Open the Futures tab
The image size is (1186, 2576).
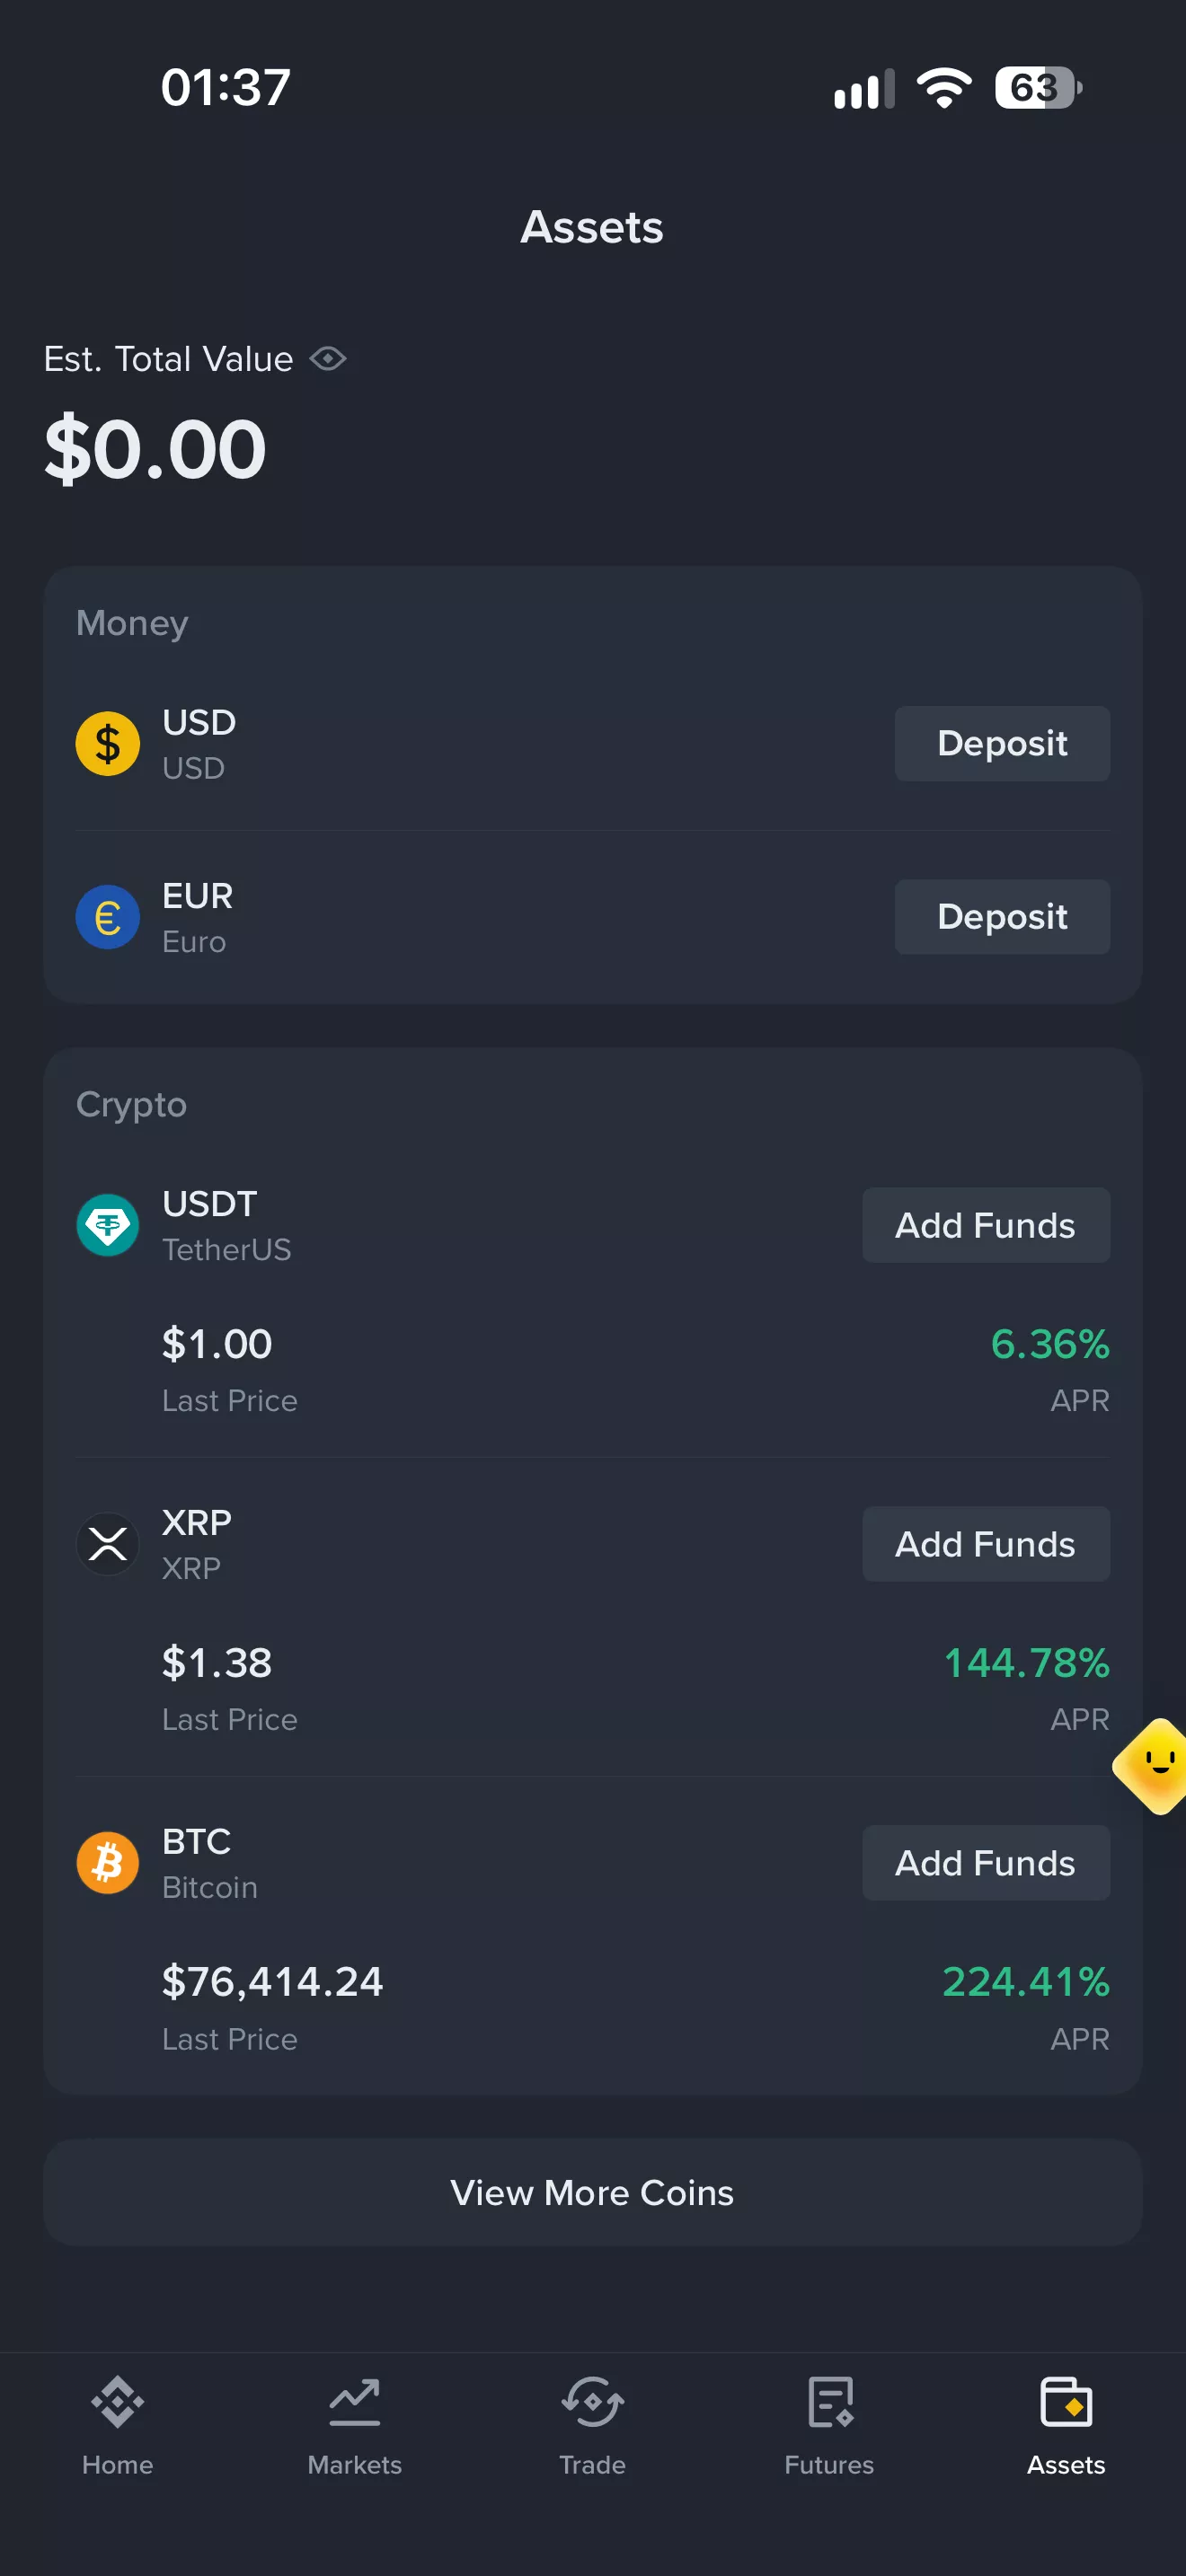coord(830,2426)
